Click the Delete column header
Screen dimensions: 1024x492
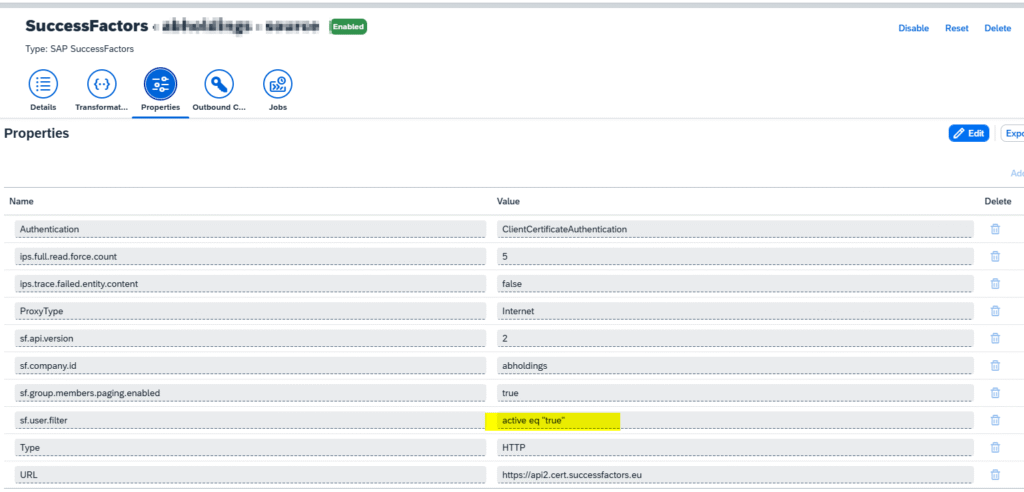(998, 201)
